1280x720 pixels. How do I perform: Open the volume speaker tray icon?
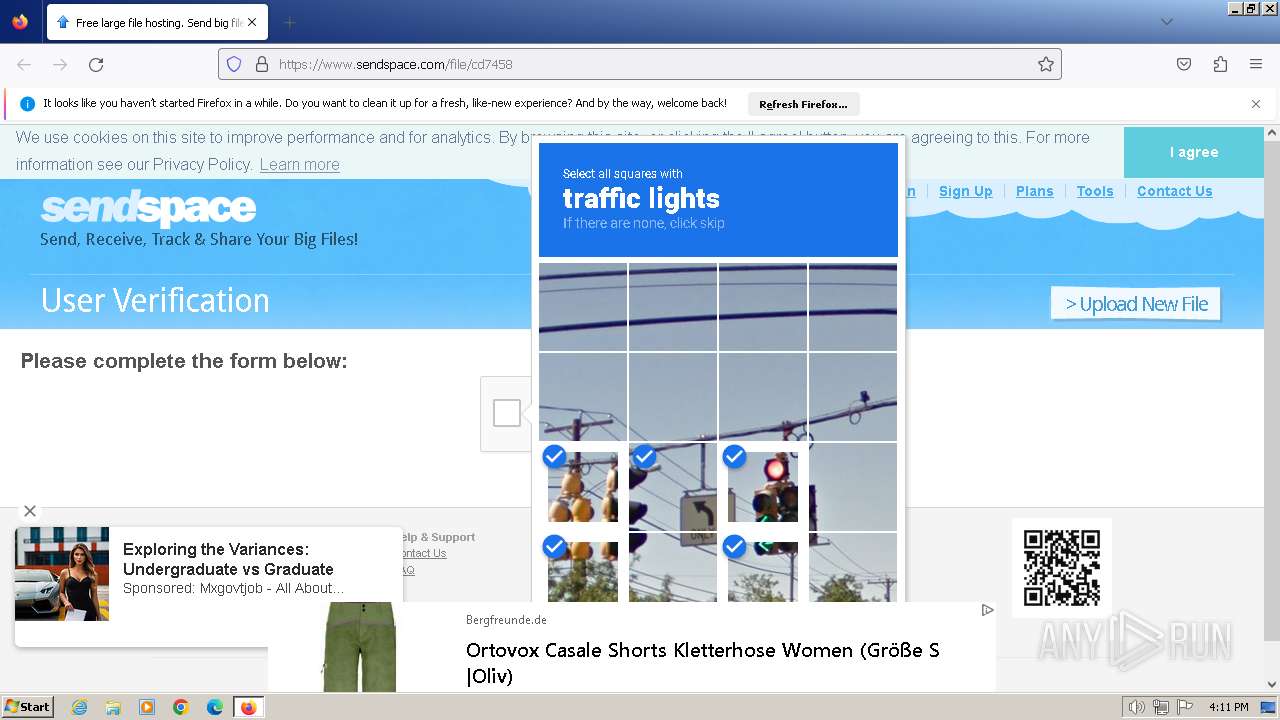(x=1136, y=707)
